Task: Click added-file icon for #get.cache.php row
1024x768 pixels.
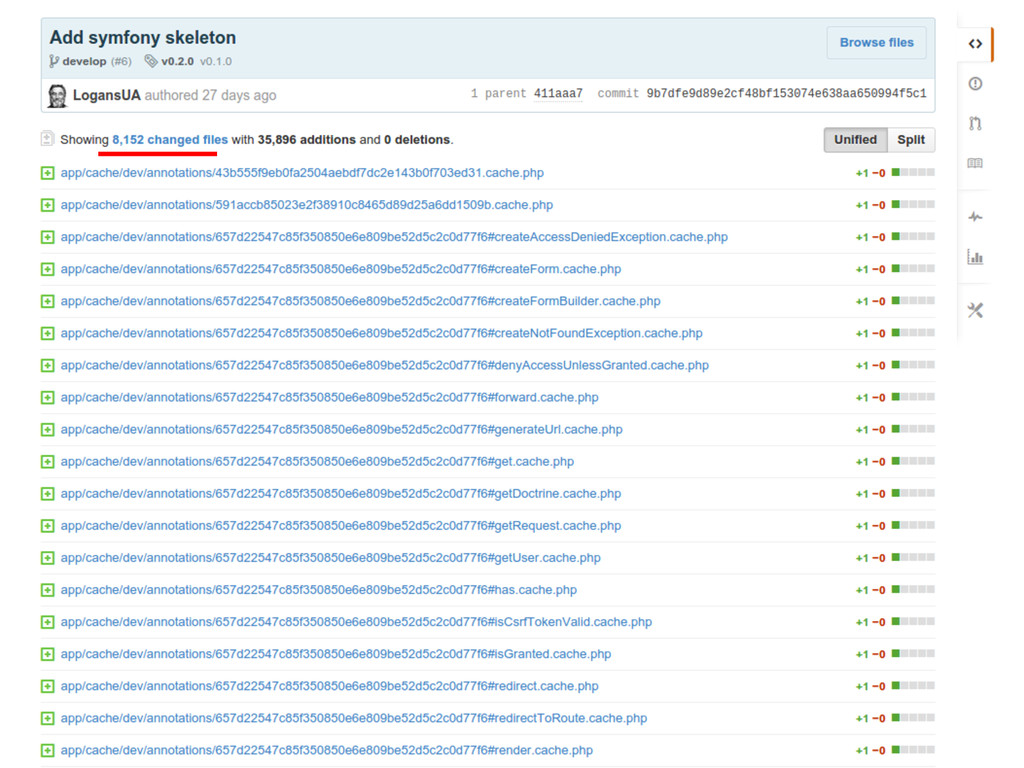Action: (x=48, y=462)
